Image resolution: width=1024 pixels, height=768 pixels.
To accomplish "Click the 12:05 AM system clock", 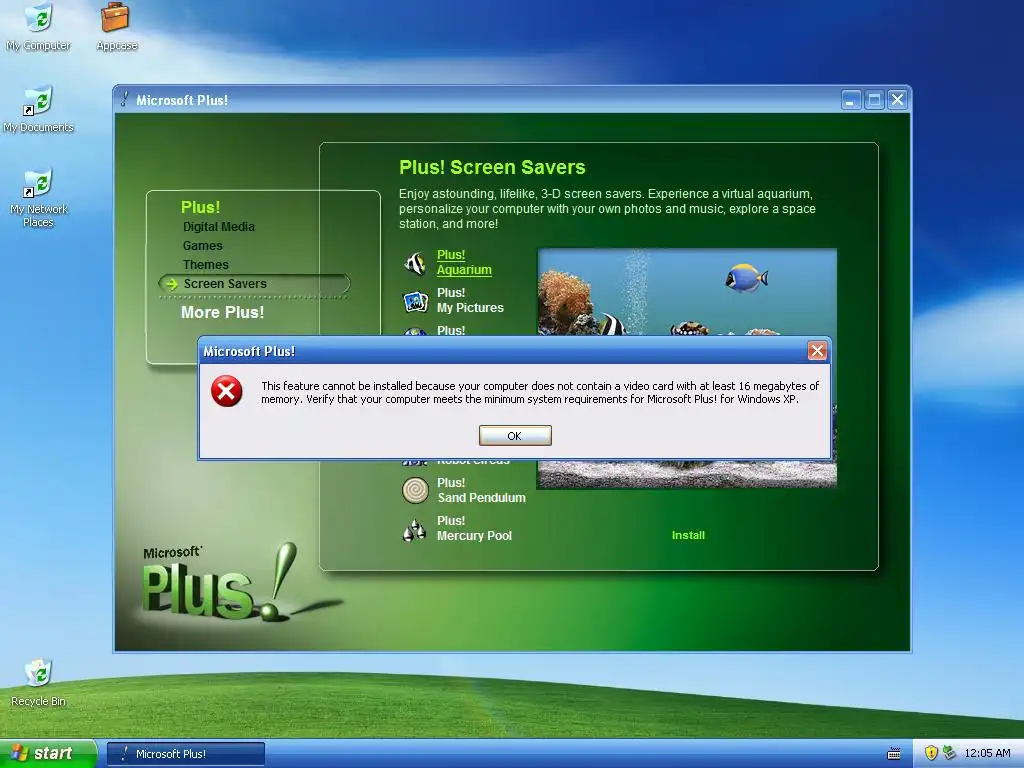I will coord(987,753).
